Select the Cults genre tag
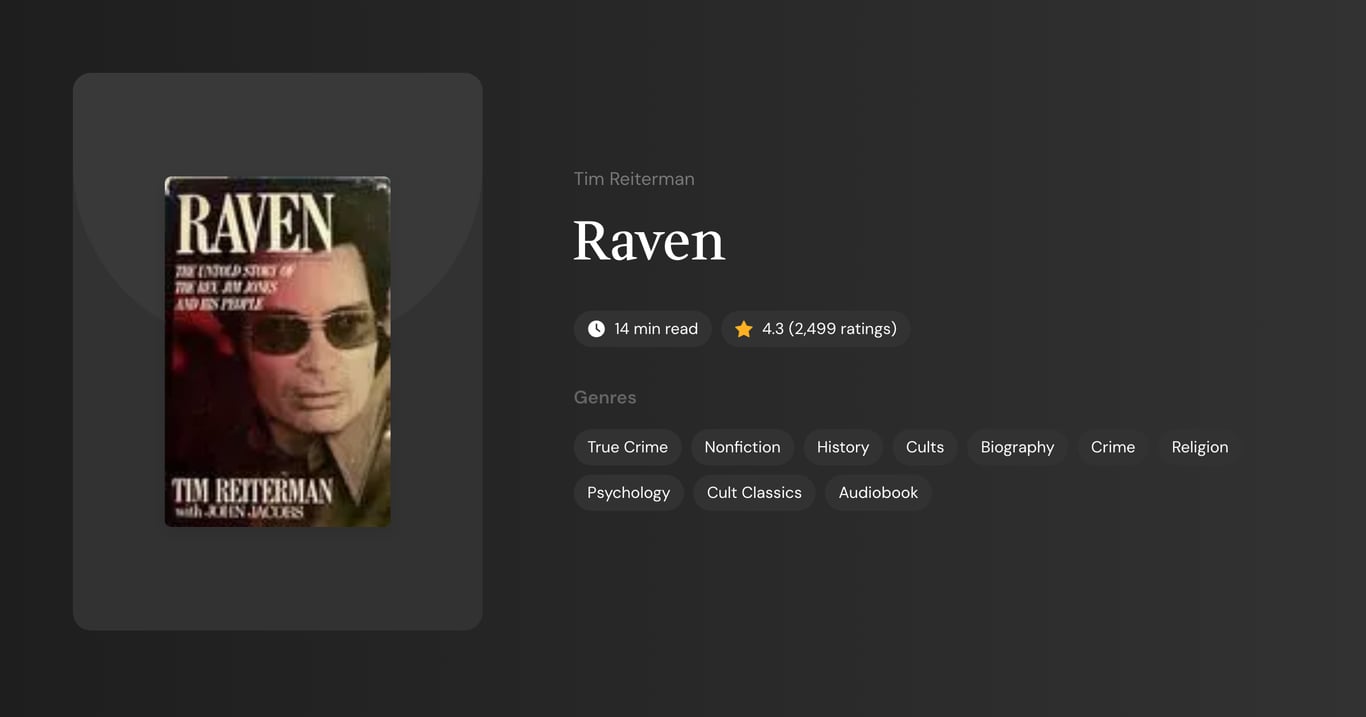 [924, 447]
